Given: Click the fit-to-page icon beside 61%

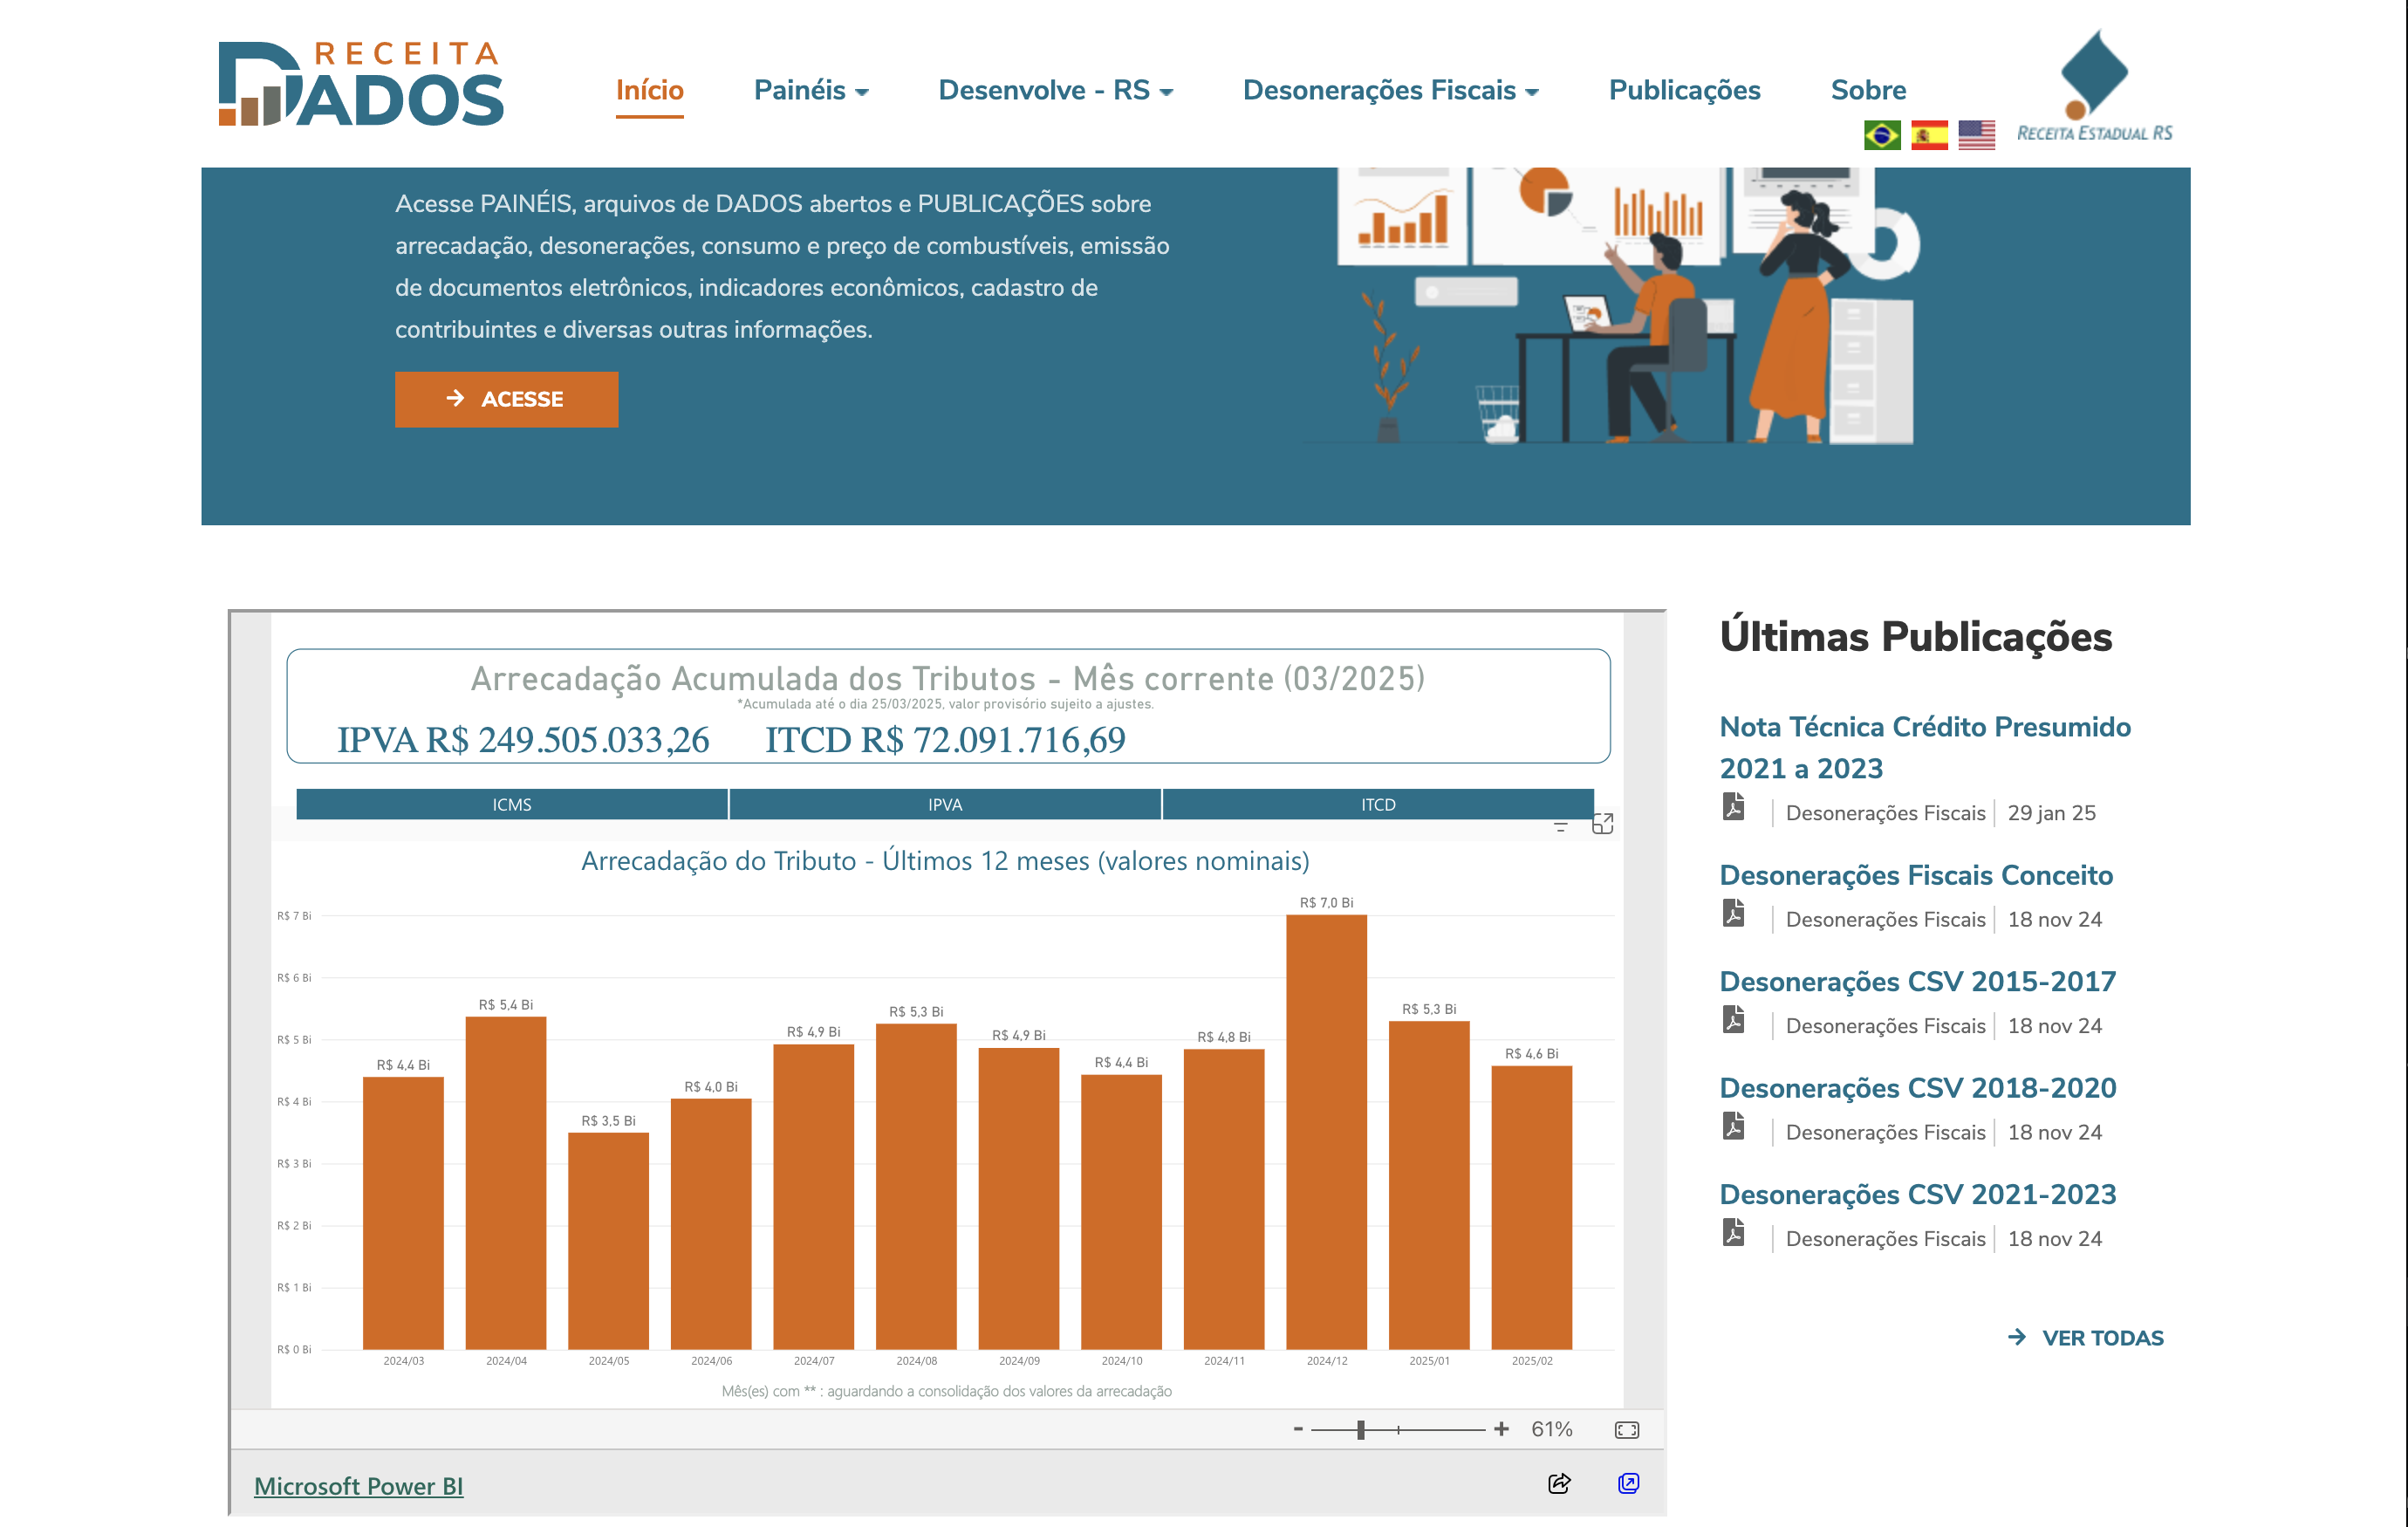Looking at the screenshot, I should pos(1626,1430).
